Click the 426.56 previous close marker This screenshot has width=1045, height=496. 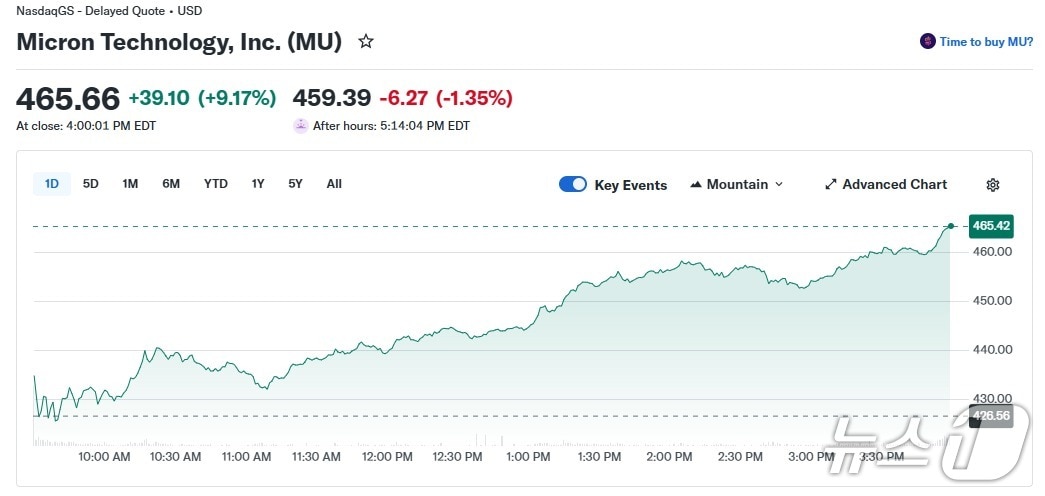tap(992, 416)
